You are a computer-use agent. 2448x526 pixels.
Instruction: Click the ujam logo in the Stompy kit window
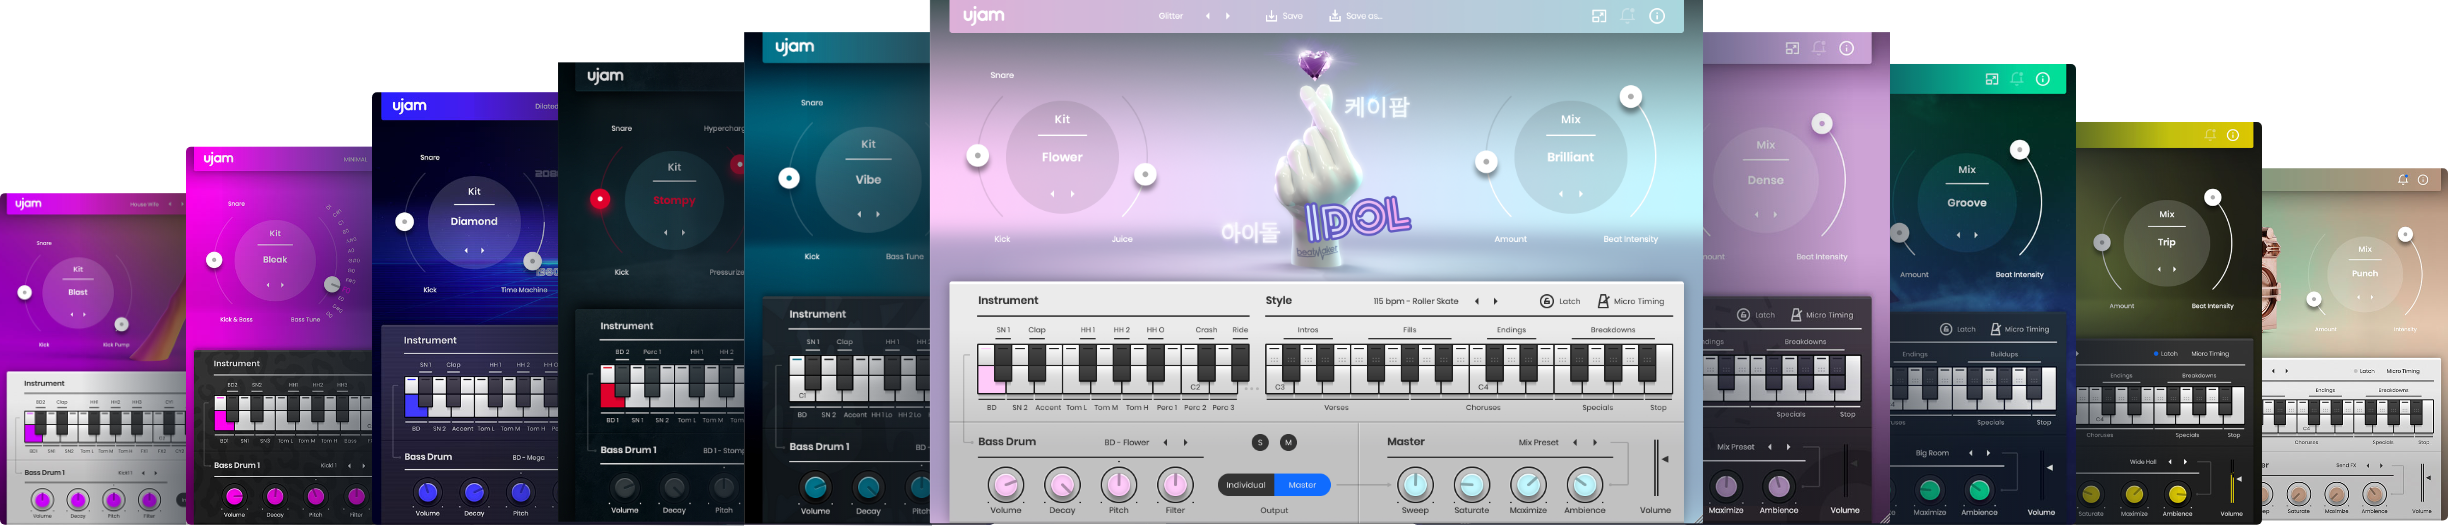point(605,76)
